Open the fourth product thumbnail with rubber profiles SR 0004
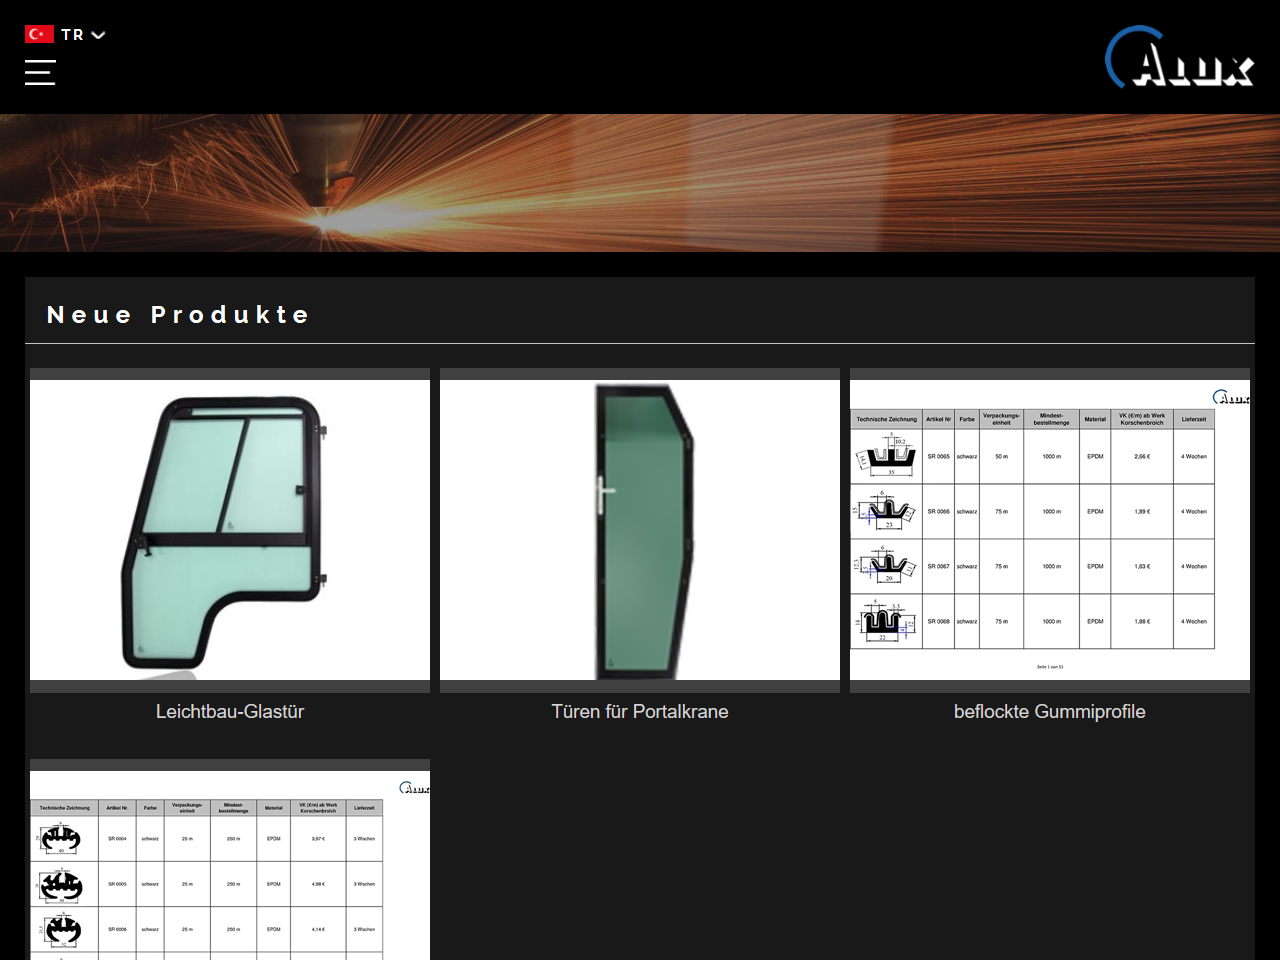 (x=230, y=865)
